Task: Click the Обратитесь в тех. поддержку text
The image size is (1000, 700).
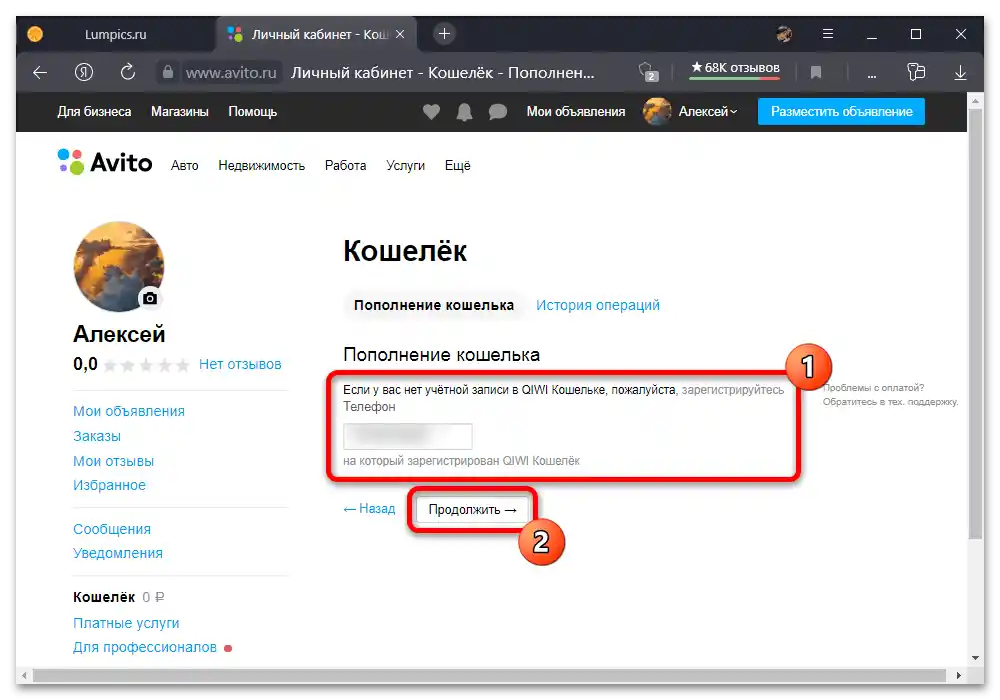Action: pyautogui.click(x=890, y=402)
